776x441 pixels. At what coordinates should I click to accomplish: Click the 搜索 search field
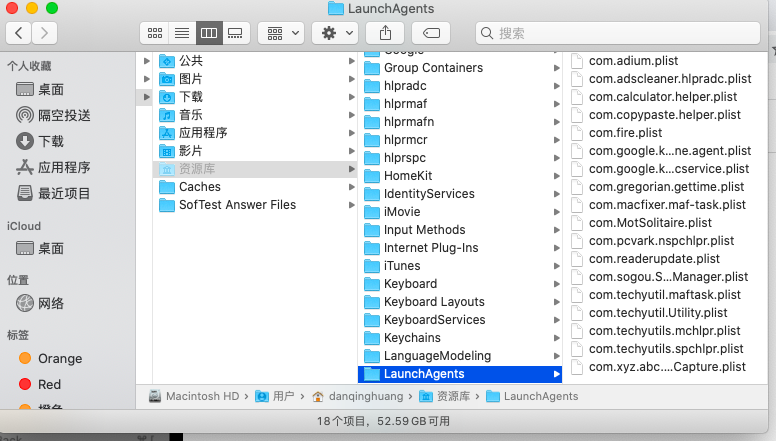point(618,33)
